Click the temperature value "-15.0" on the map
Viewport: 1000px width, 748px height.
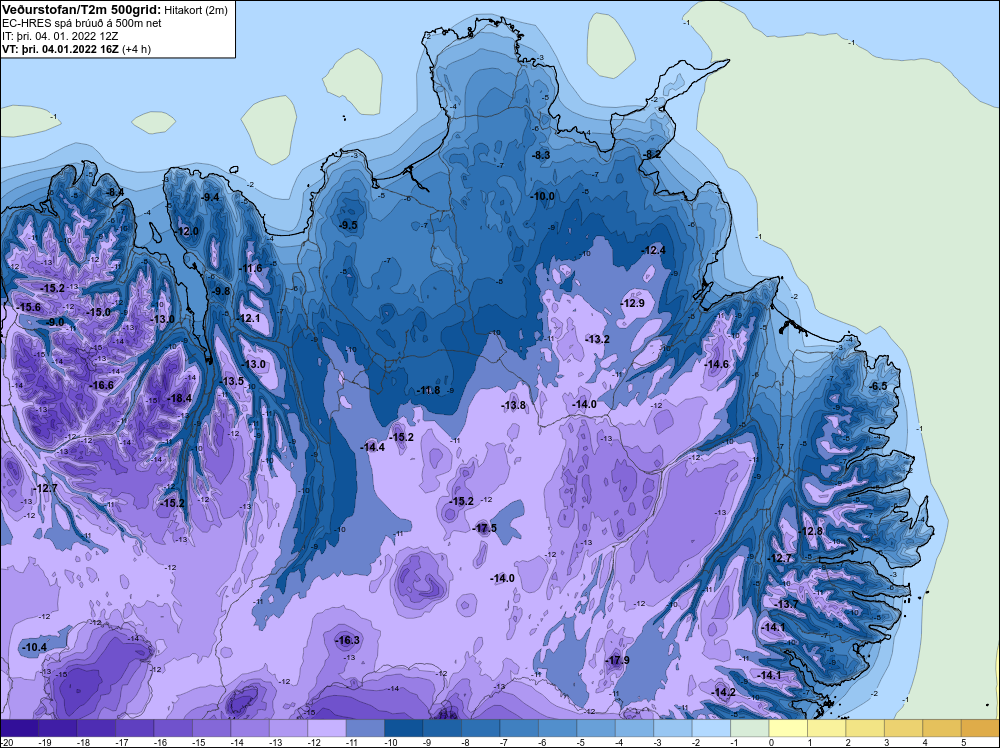(99, 312)
